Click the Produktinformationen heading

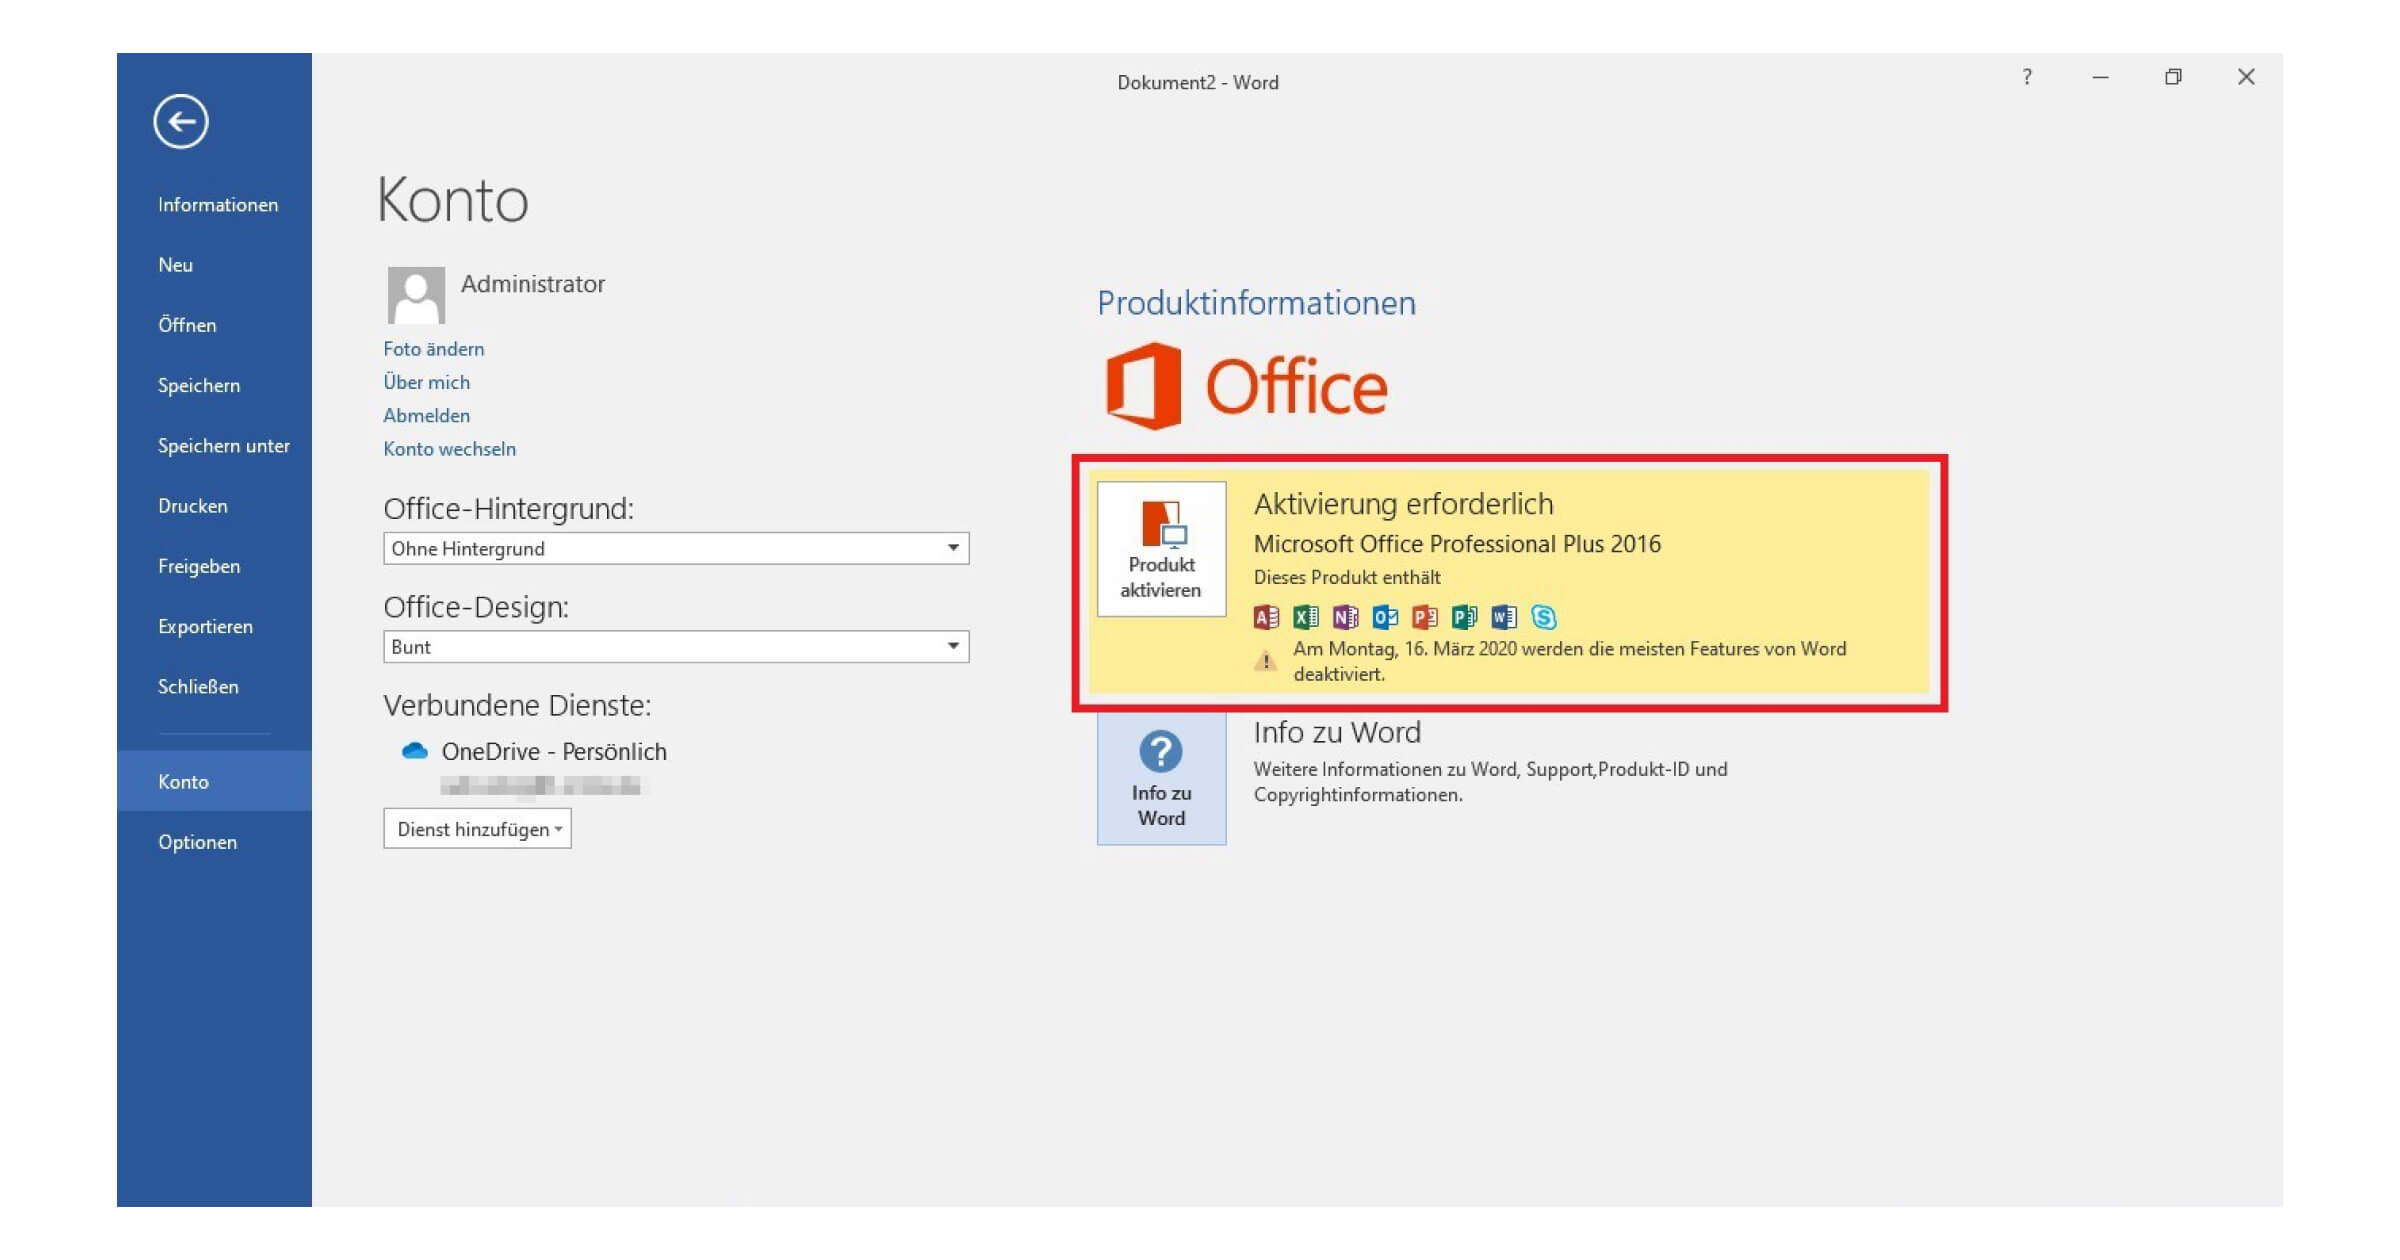[1257, 303]
